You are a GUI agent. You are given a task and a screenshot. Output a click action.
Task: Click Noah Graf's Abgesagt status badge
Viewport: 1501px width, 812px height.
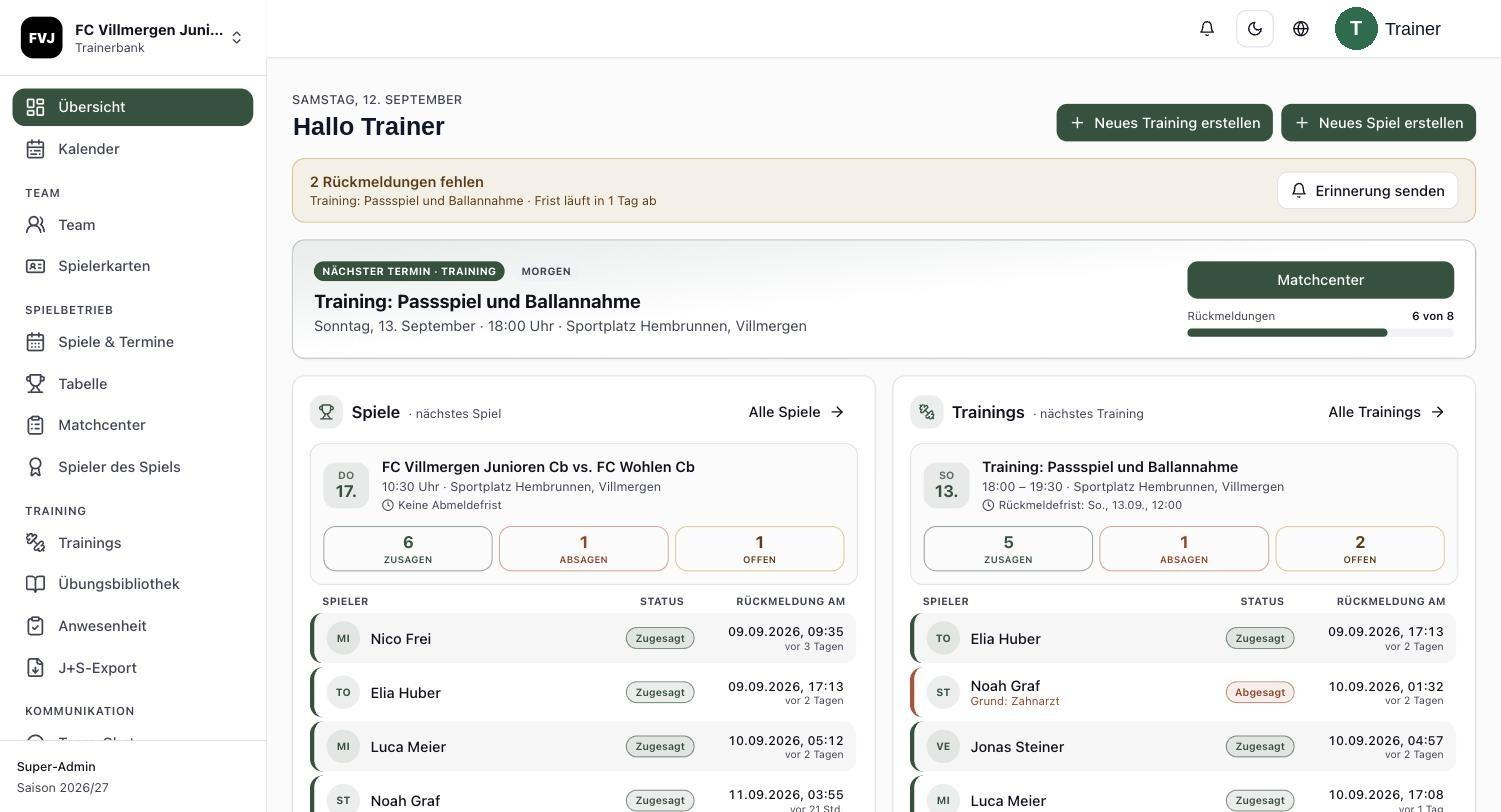[1260, 692]
